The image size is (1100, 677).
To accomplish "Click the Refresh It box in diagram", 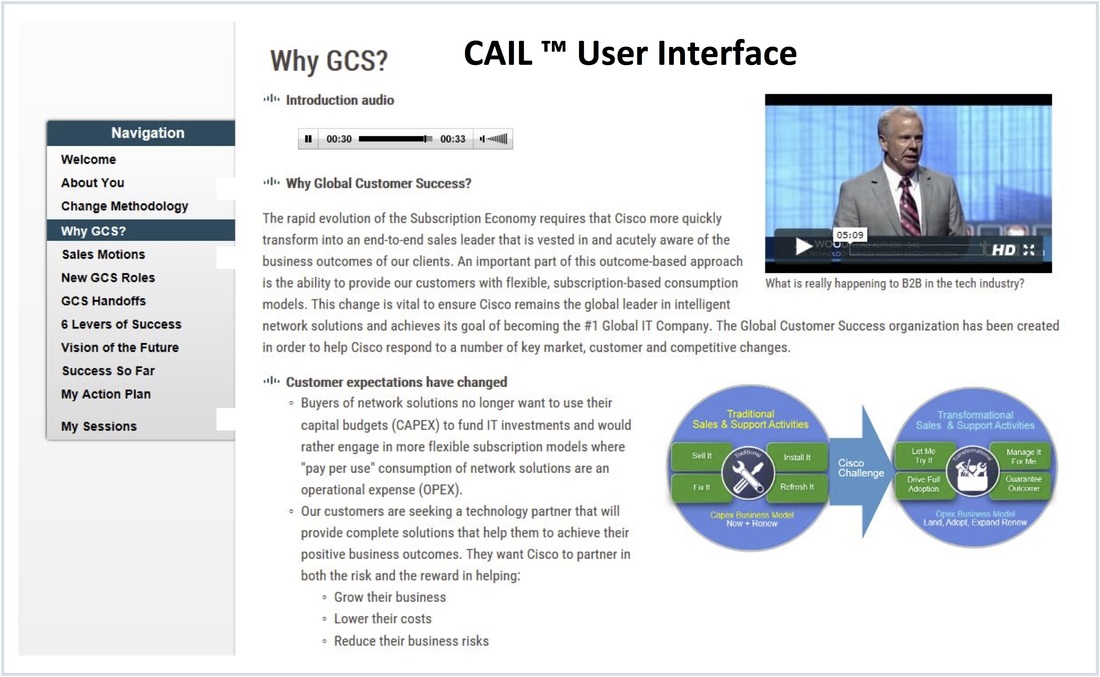I will pyautogui.click(x=797, y=487).
